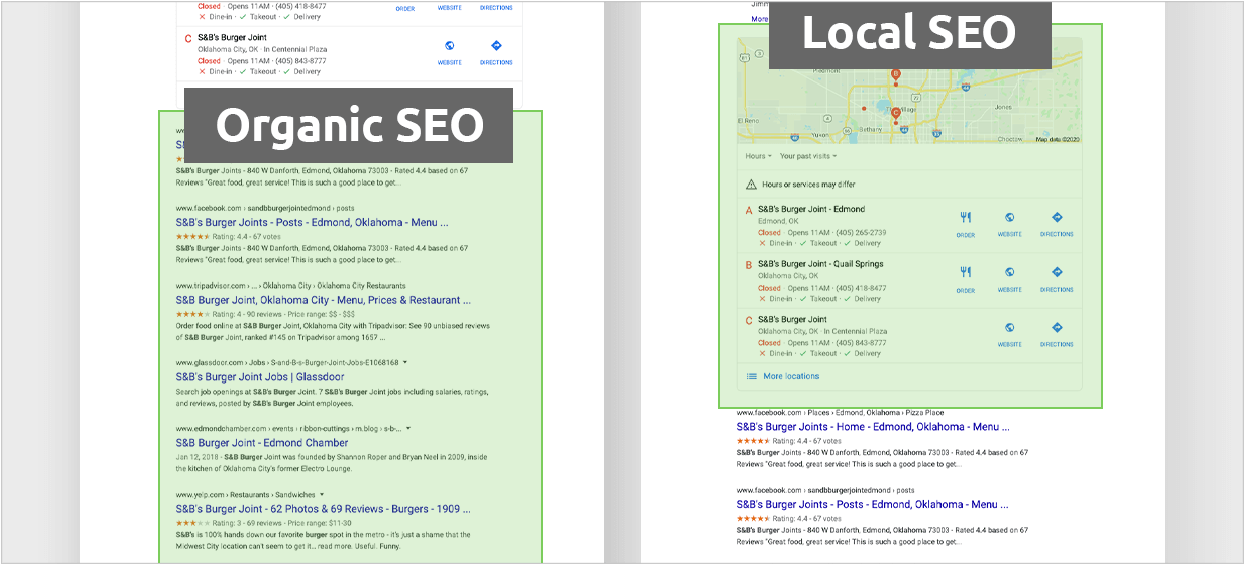The height and width of the screenshot is (565, 1245).
Task: Click Directions icon for Quail Springs location
Action: point(1057,272)
